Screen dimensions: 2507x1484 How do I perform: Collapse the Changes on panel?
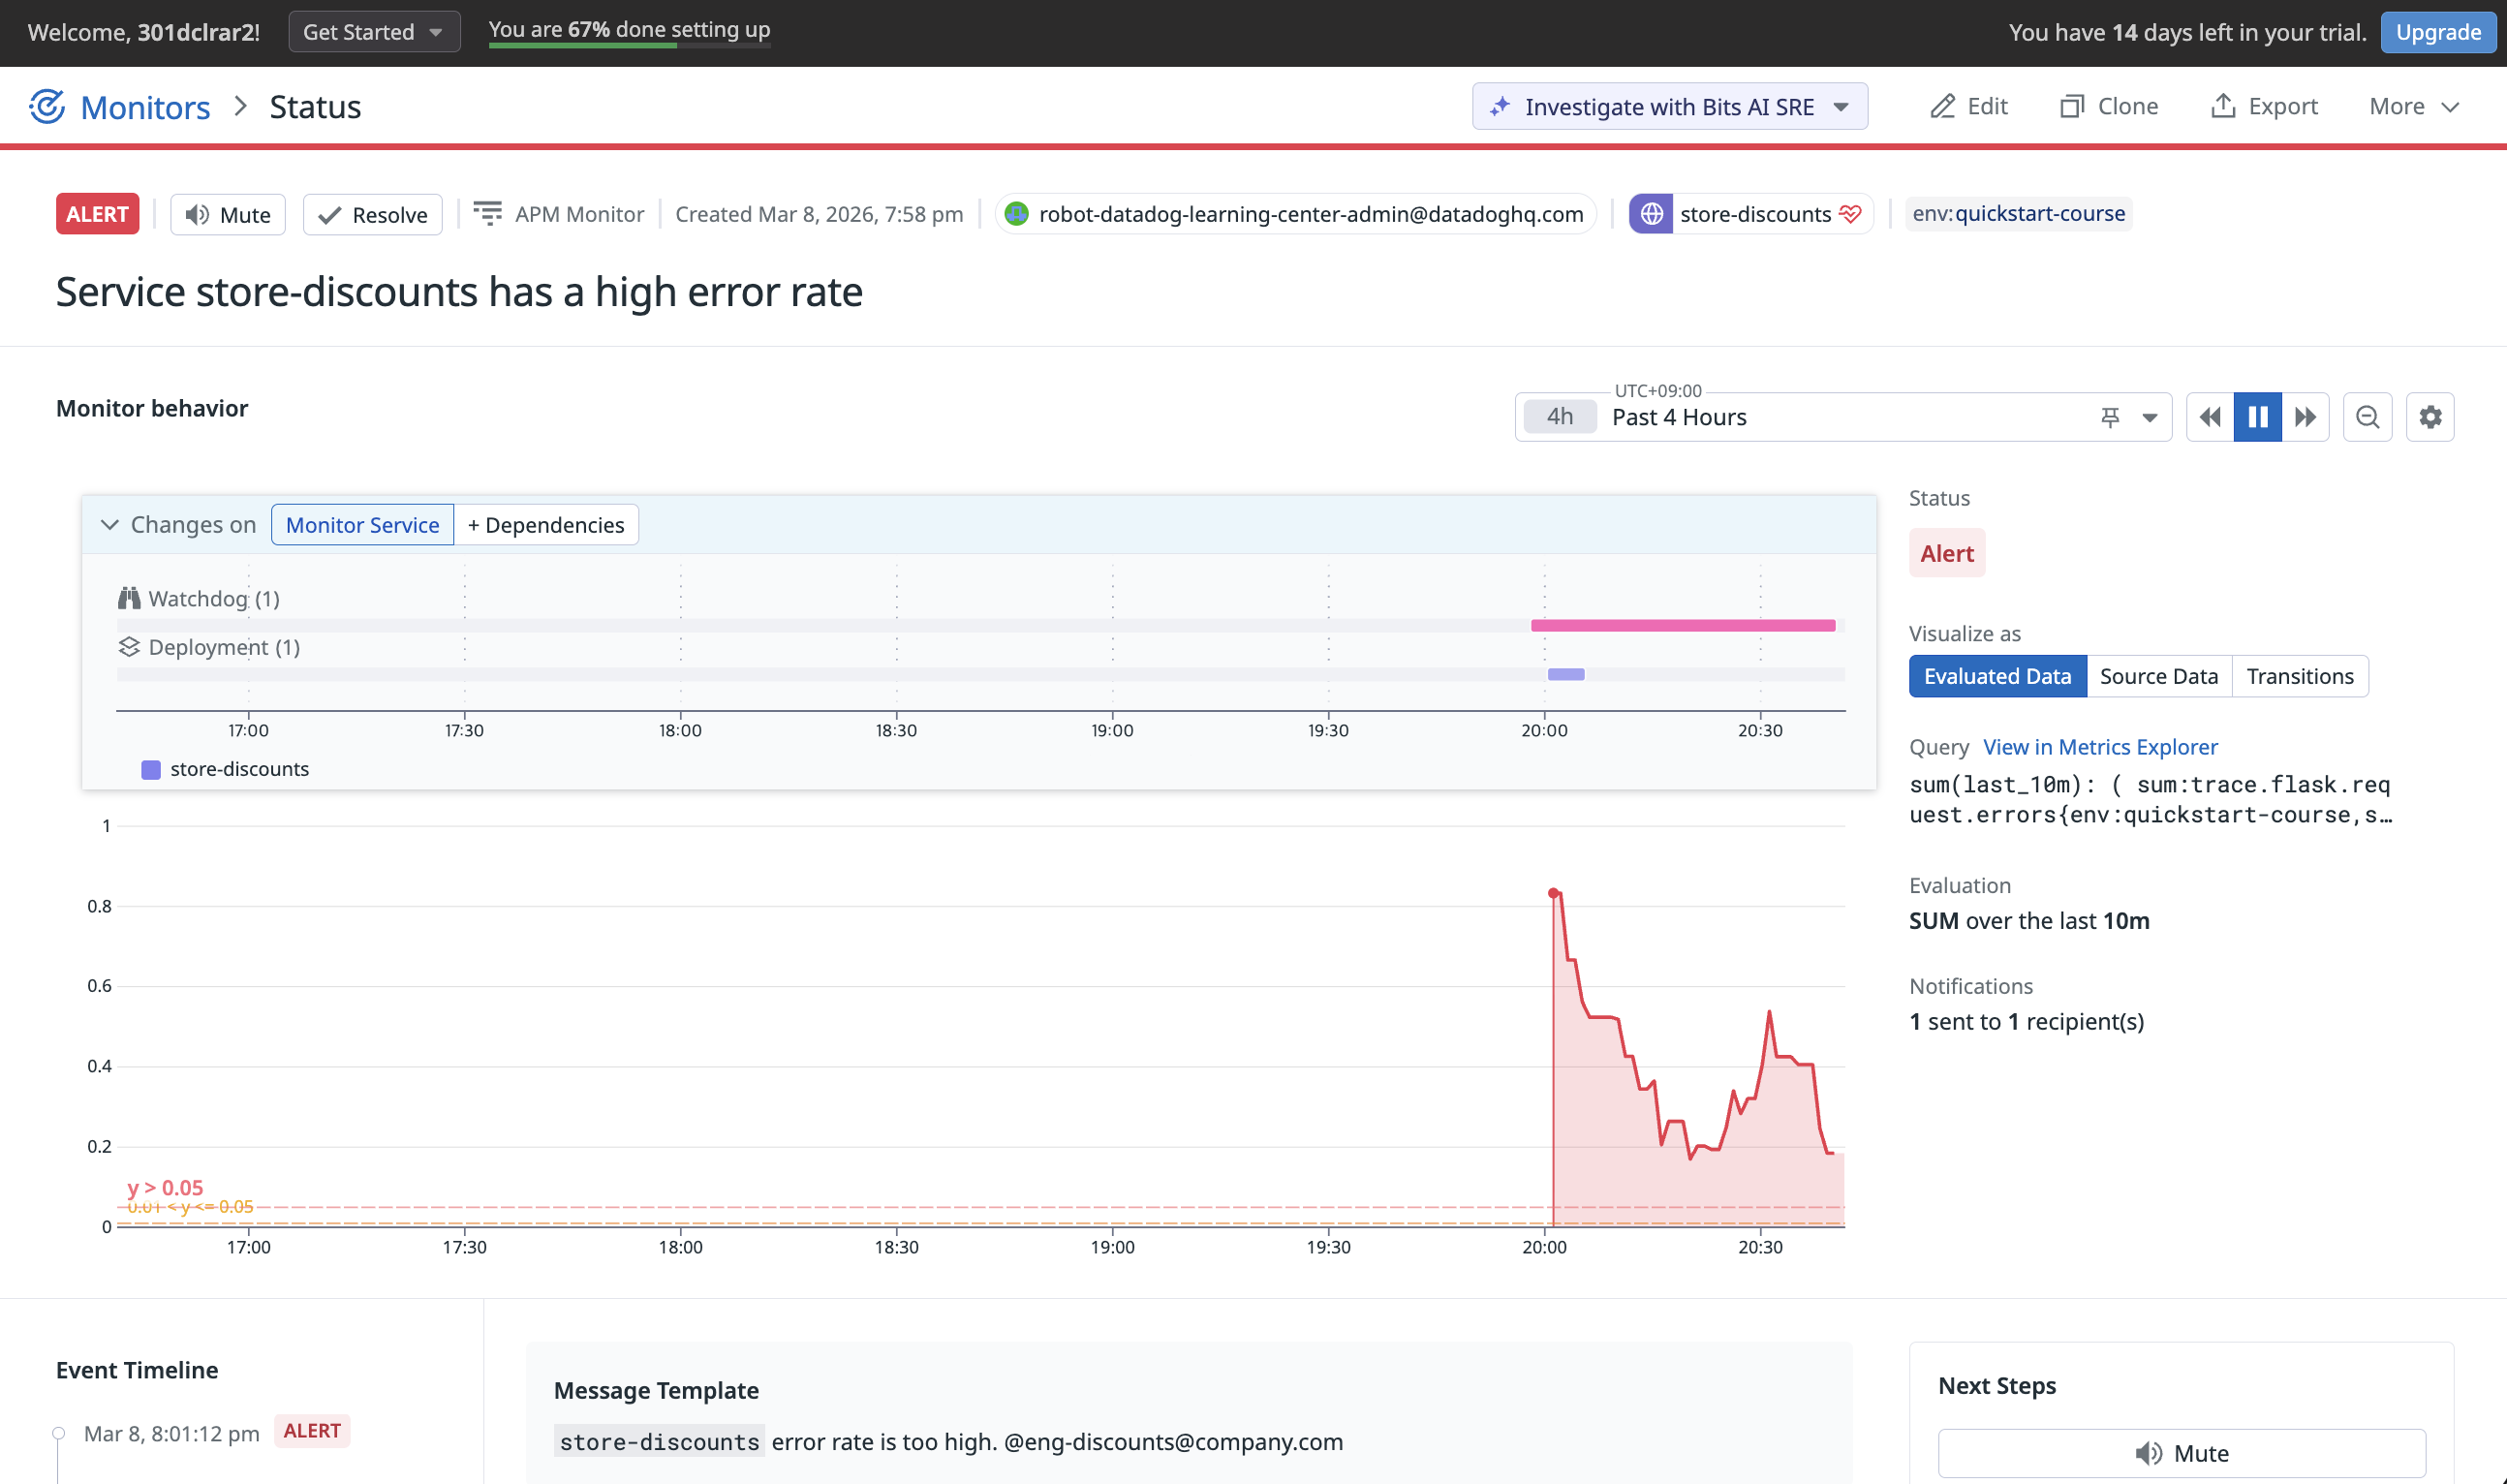[x=110, y=525]
